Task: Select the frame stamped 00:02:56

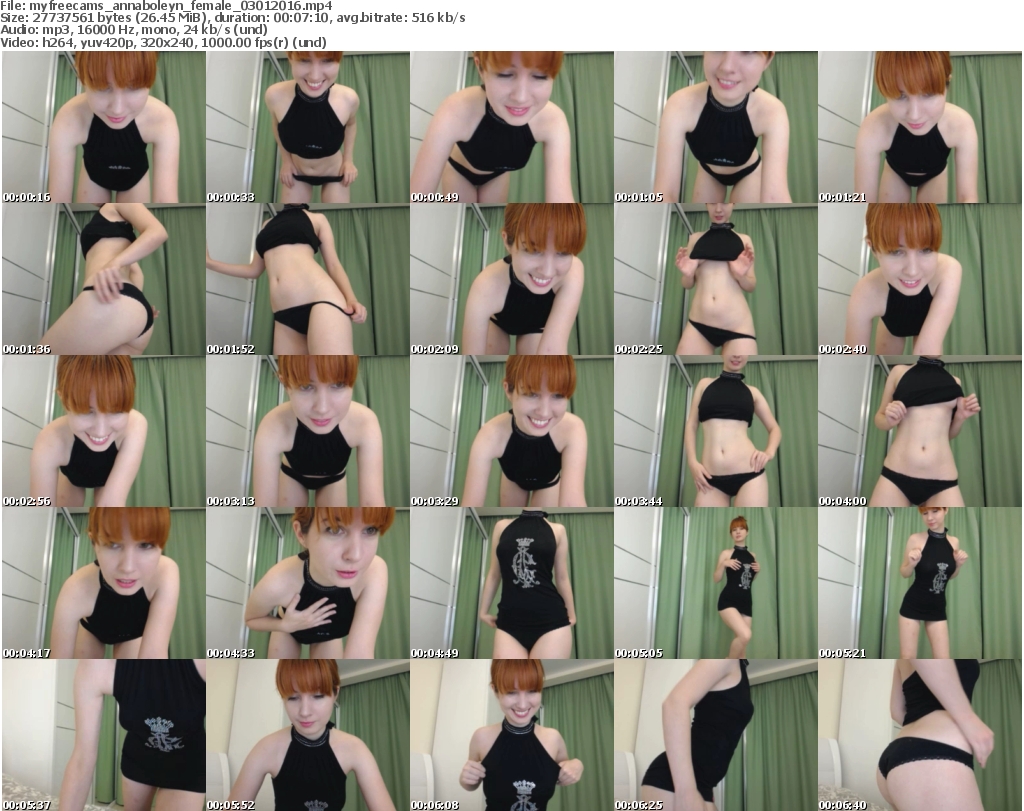Action: (x=104, y=432)
